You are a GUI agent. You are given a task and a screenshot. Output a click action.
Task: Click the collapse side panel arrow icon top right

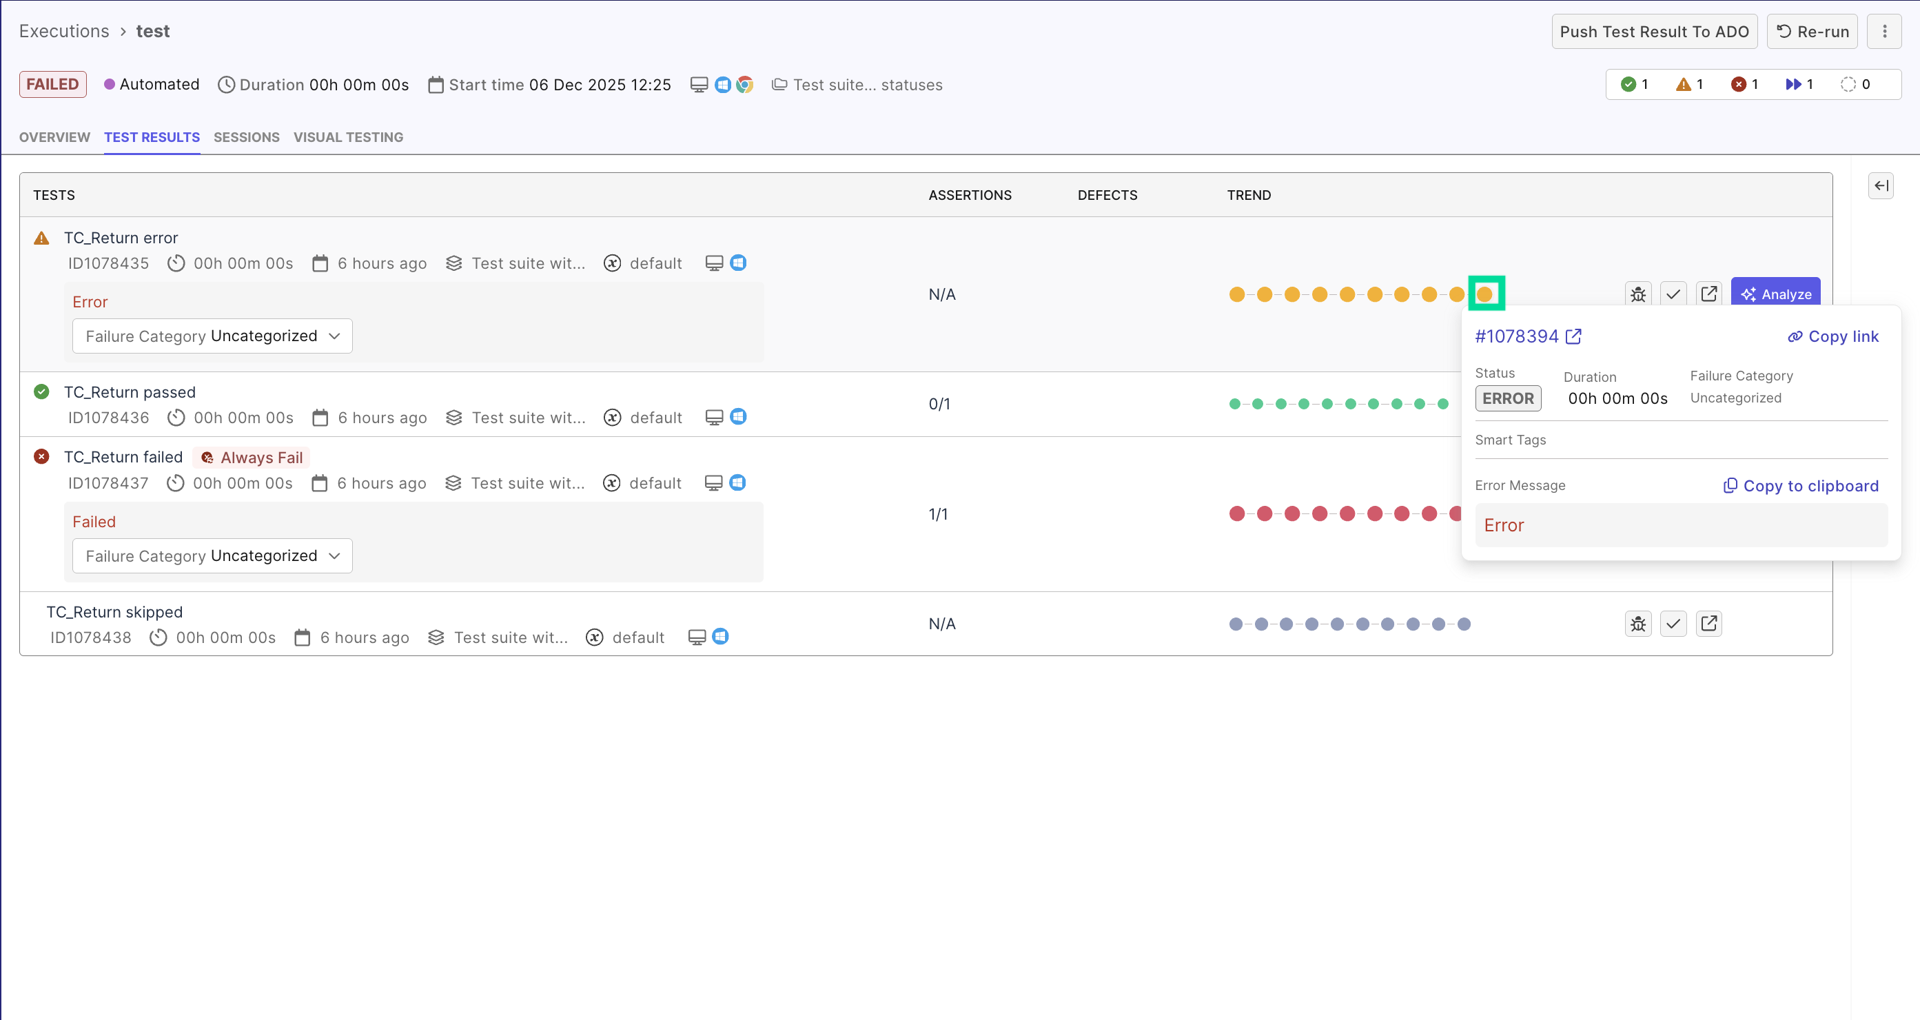(1881, 185)
